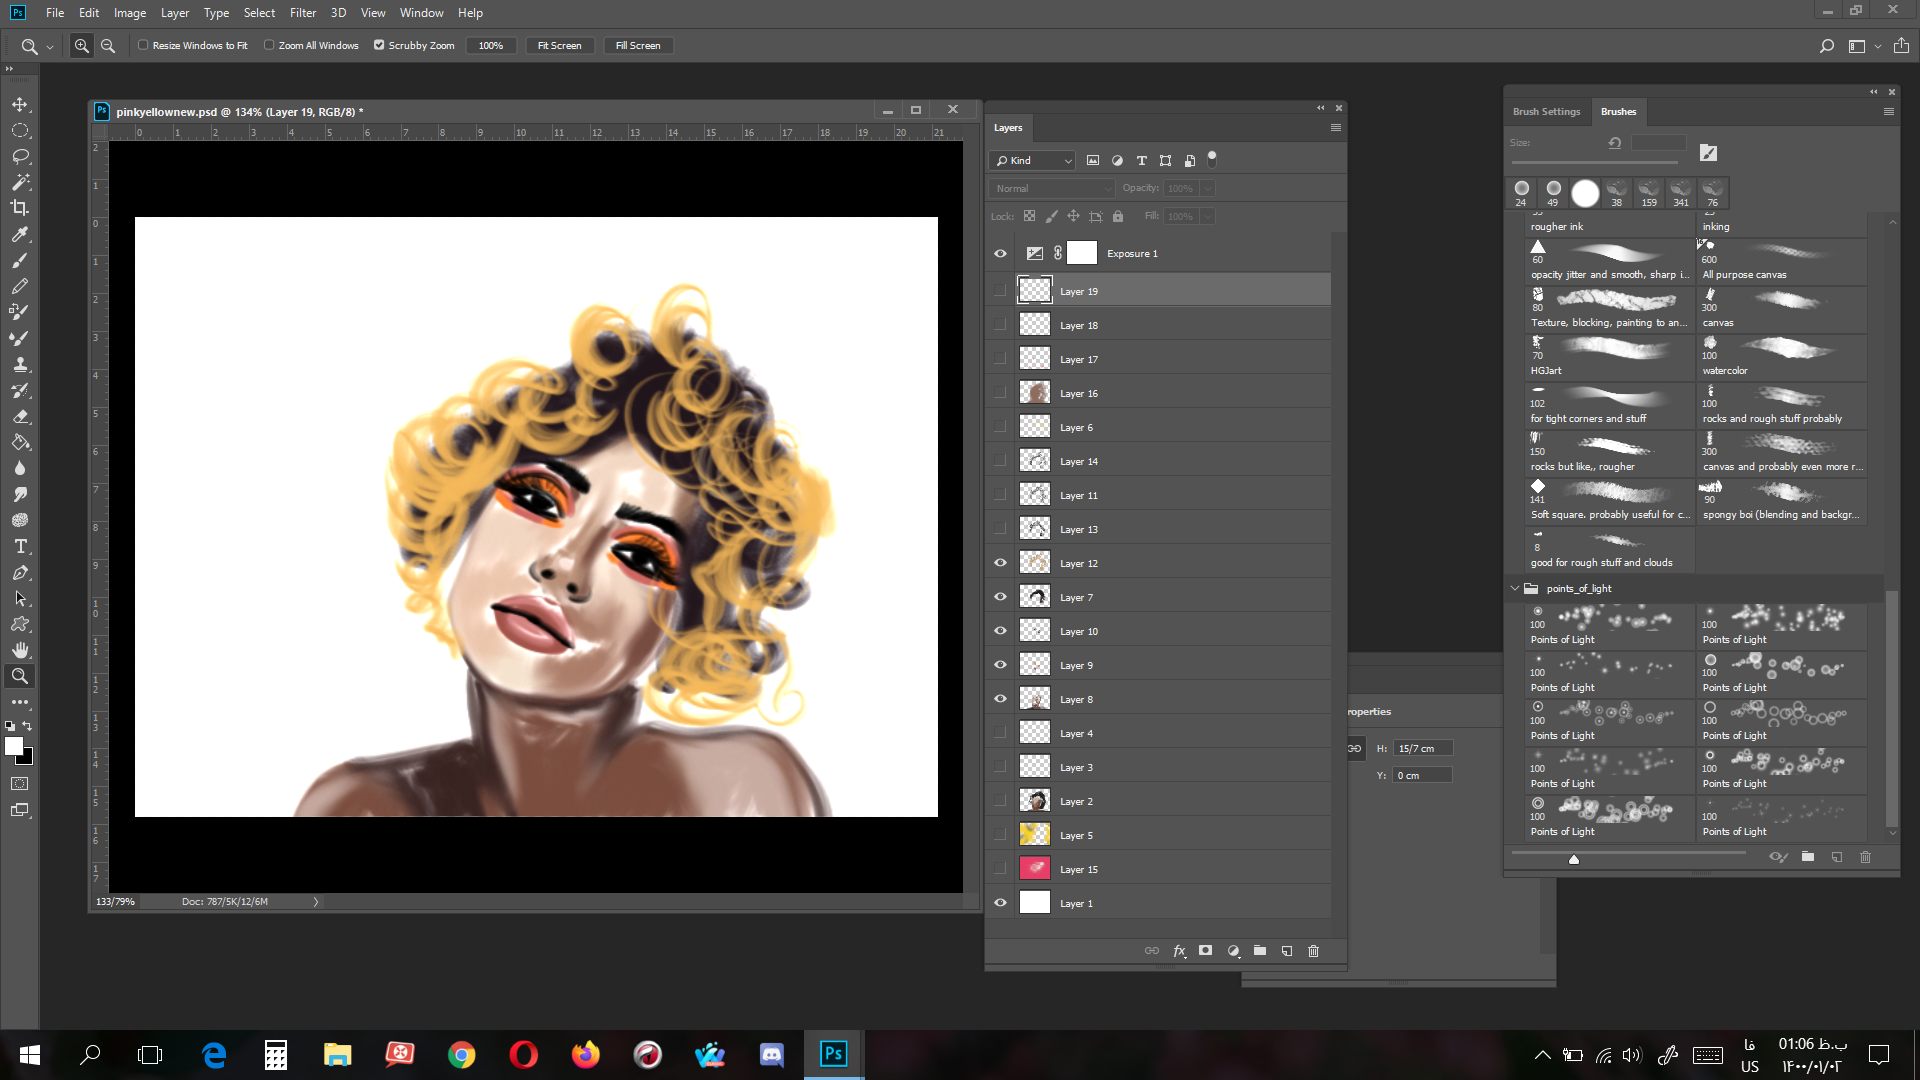Hide the Exposure 1 layer

click(1000, 254)
